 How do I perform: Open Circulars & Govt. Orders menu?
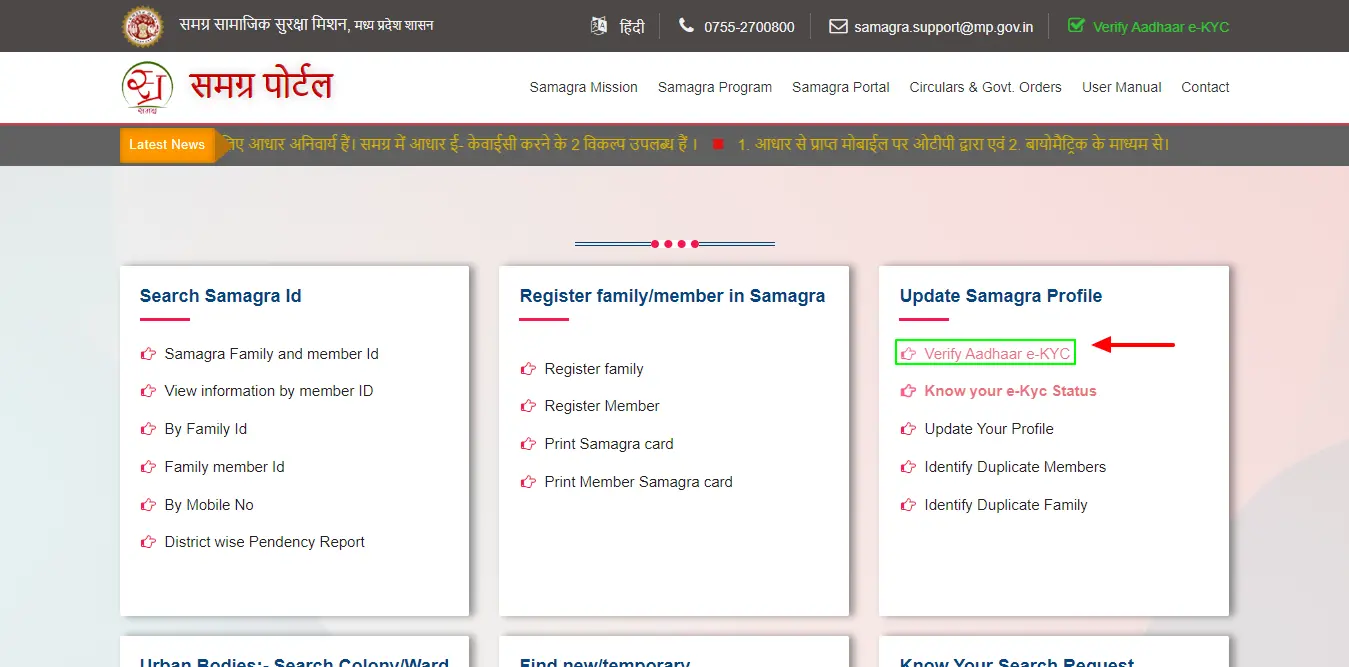pyautogui.click(x=985, y=87)
